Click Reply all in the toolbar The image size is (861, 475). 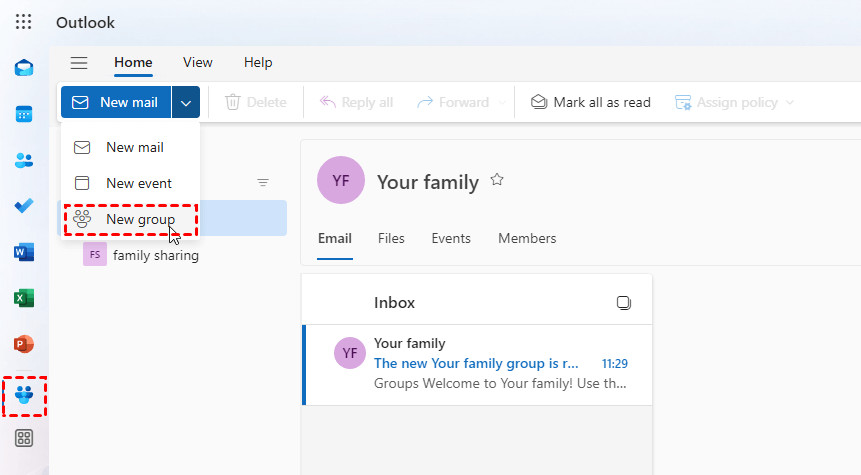coord(357,102)
